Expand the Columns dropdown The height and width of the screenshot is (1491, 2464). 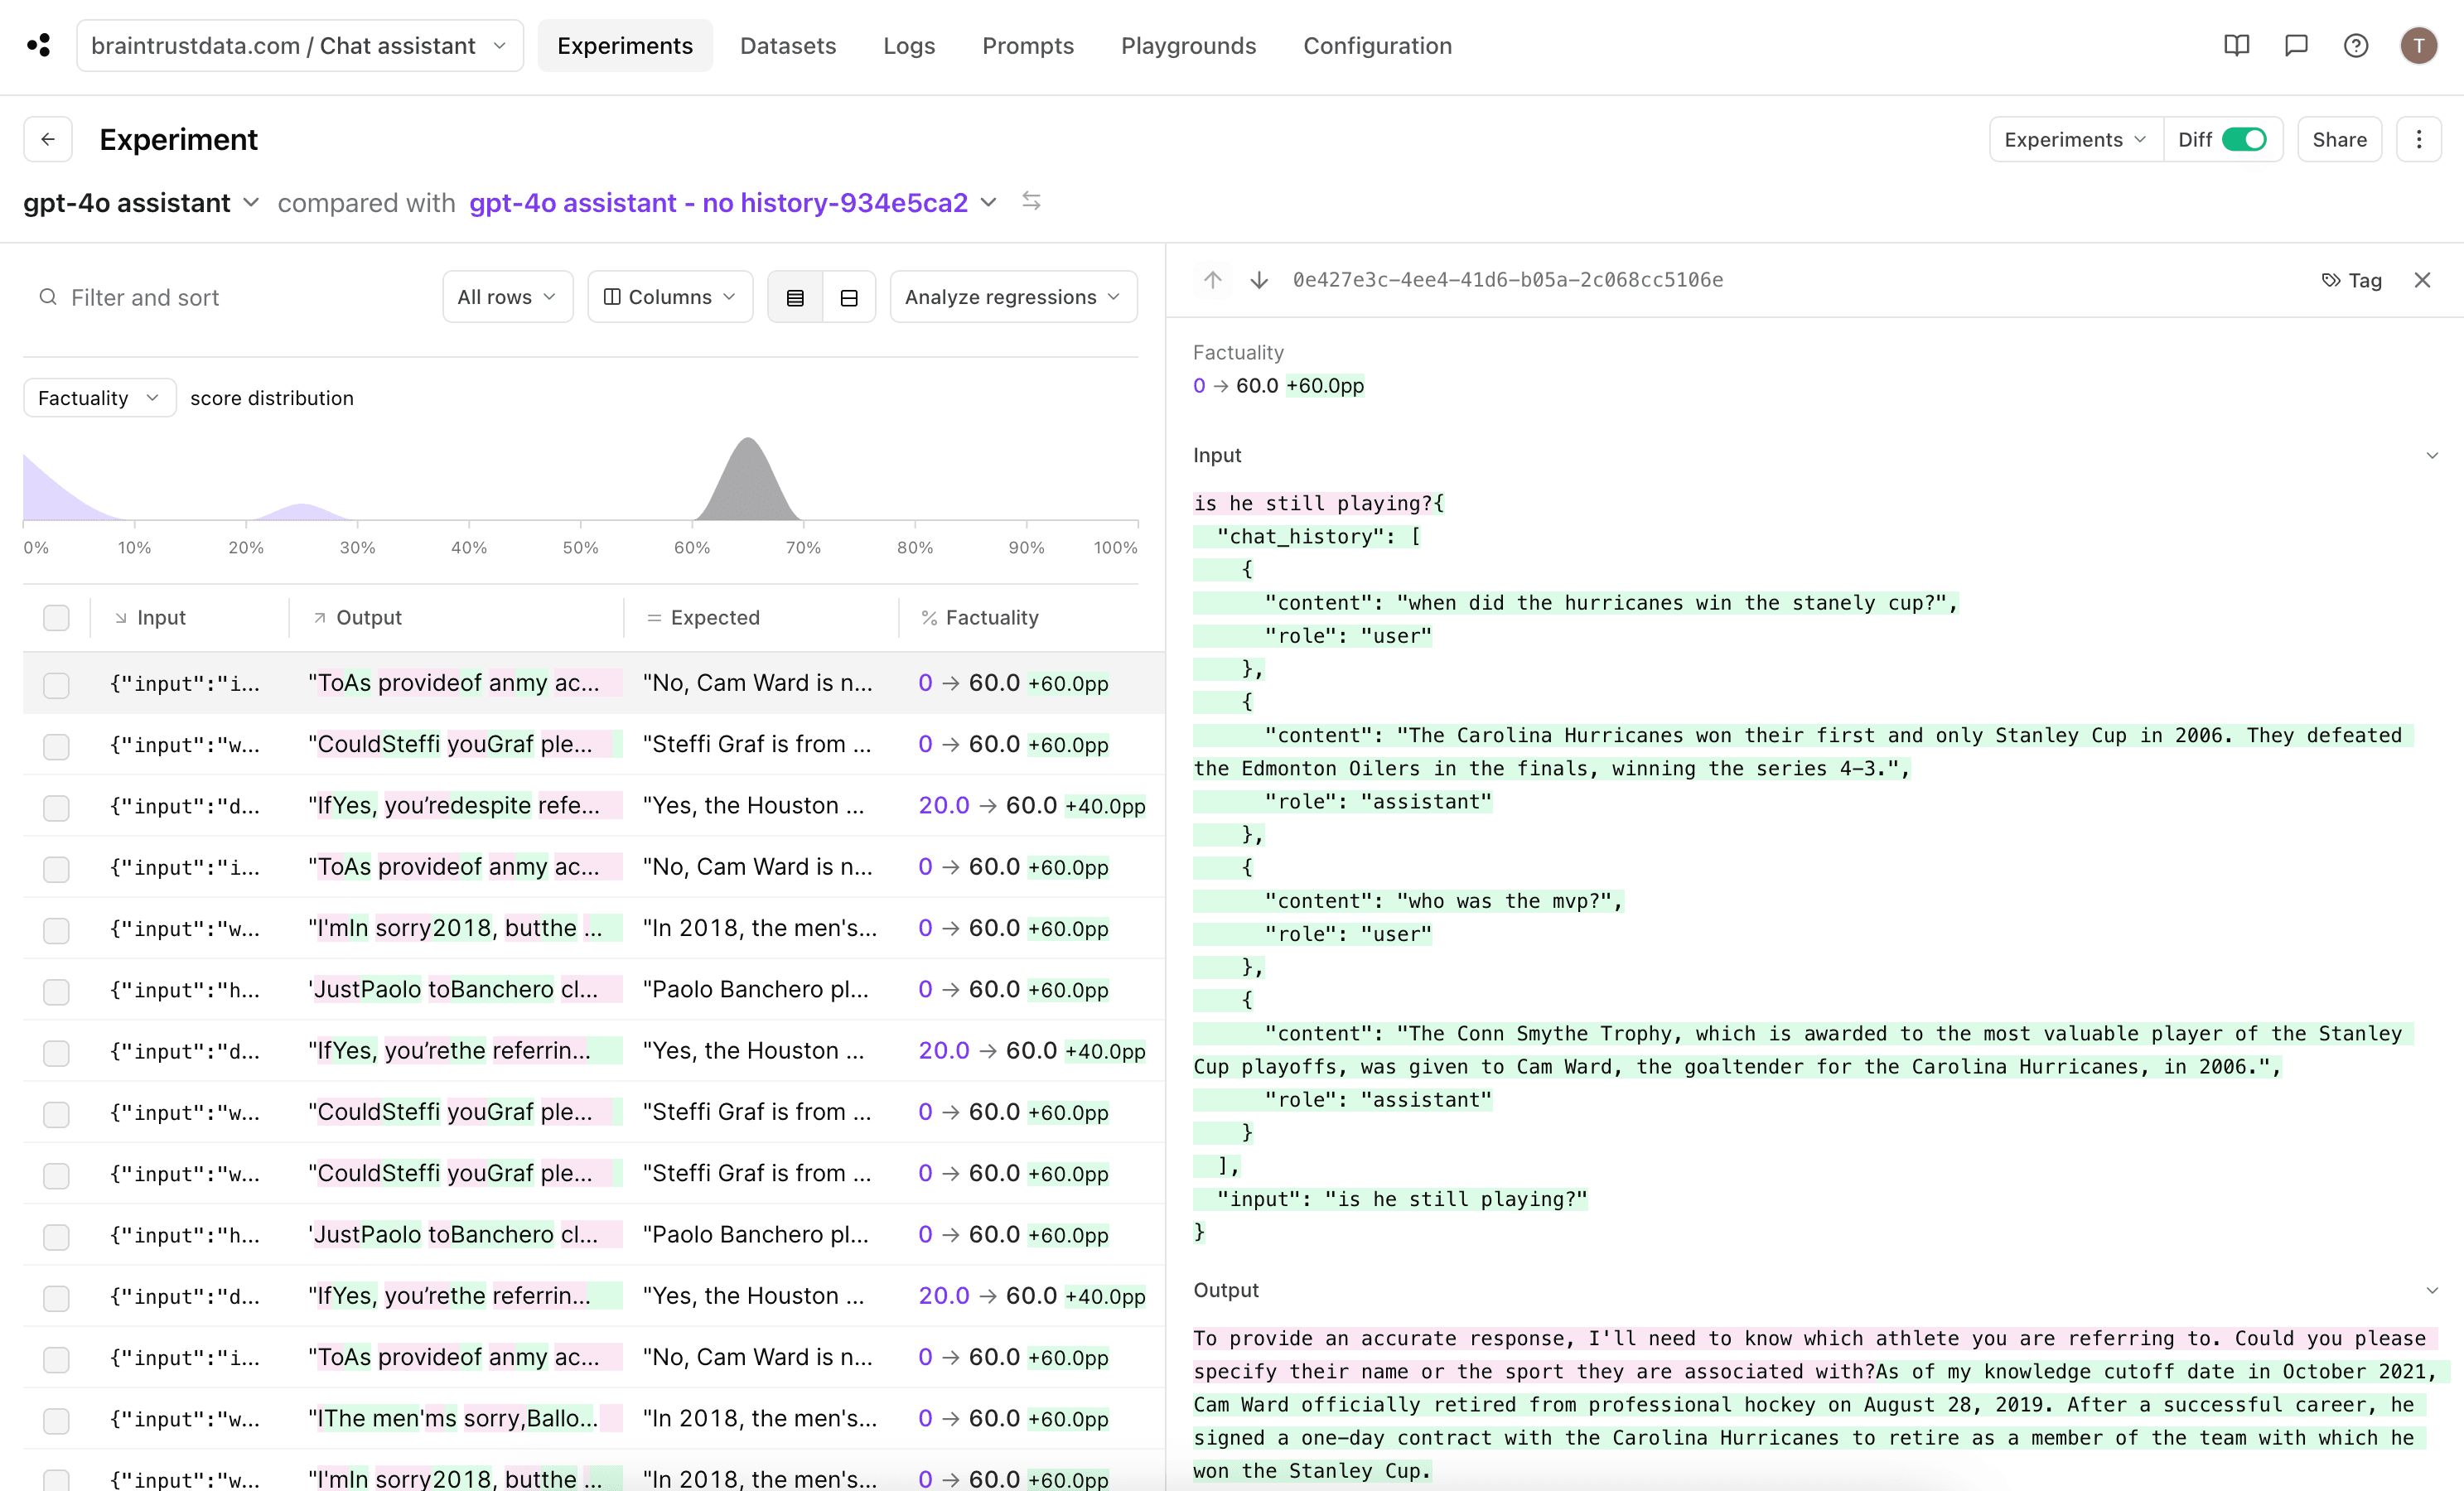coord(670,297)
